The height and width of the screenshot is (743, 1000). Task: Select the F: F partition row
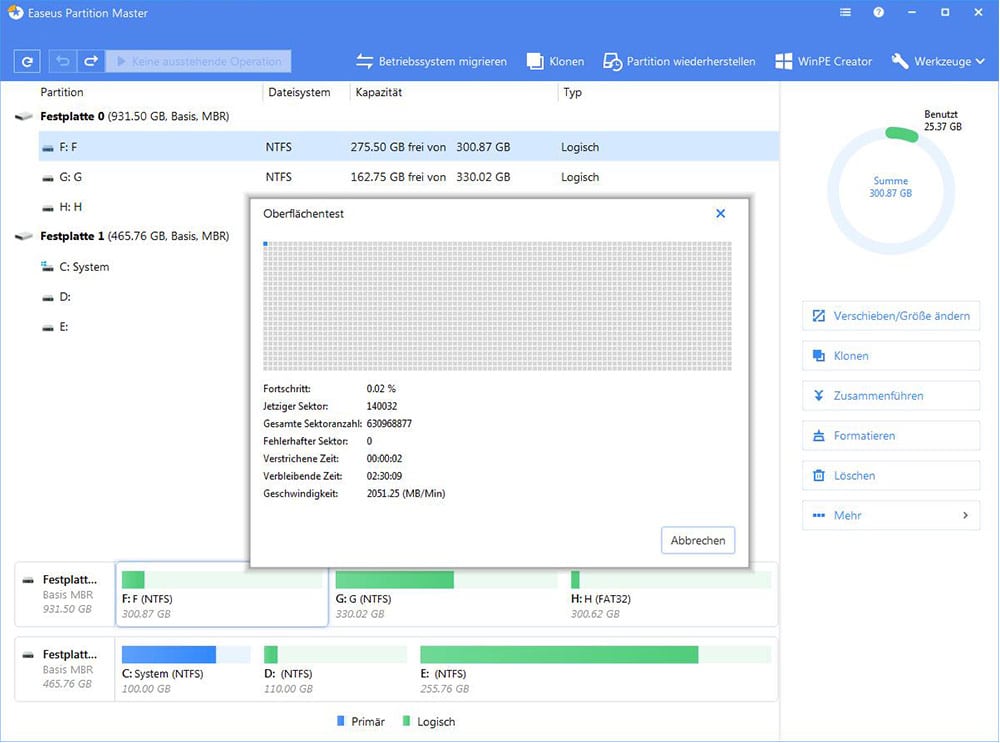tap(408, 147)
